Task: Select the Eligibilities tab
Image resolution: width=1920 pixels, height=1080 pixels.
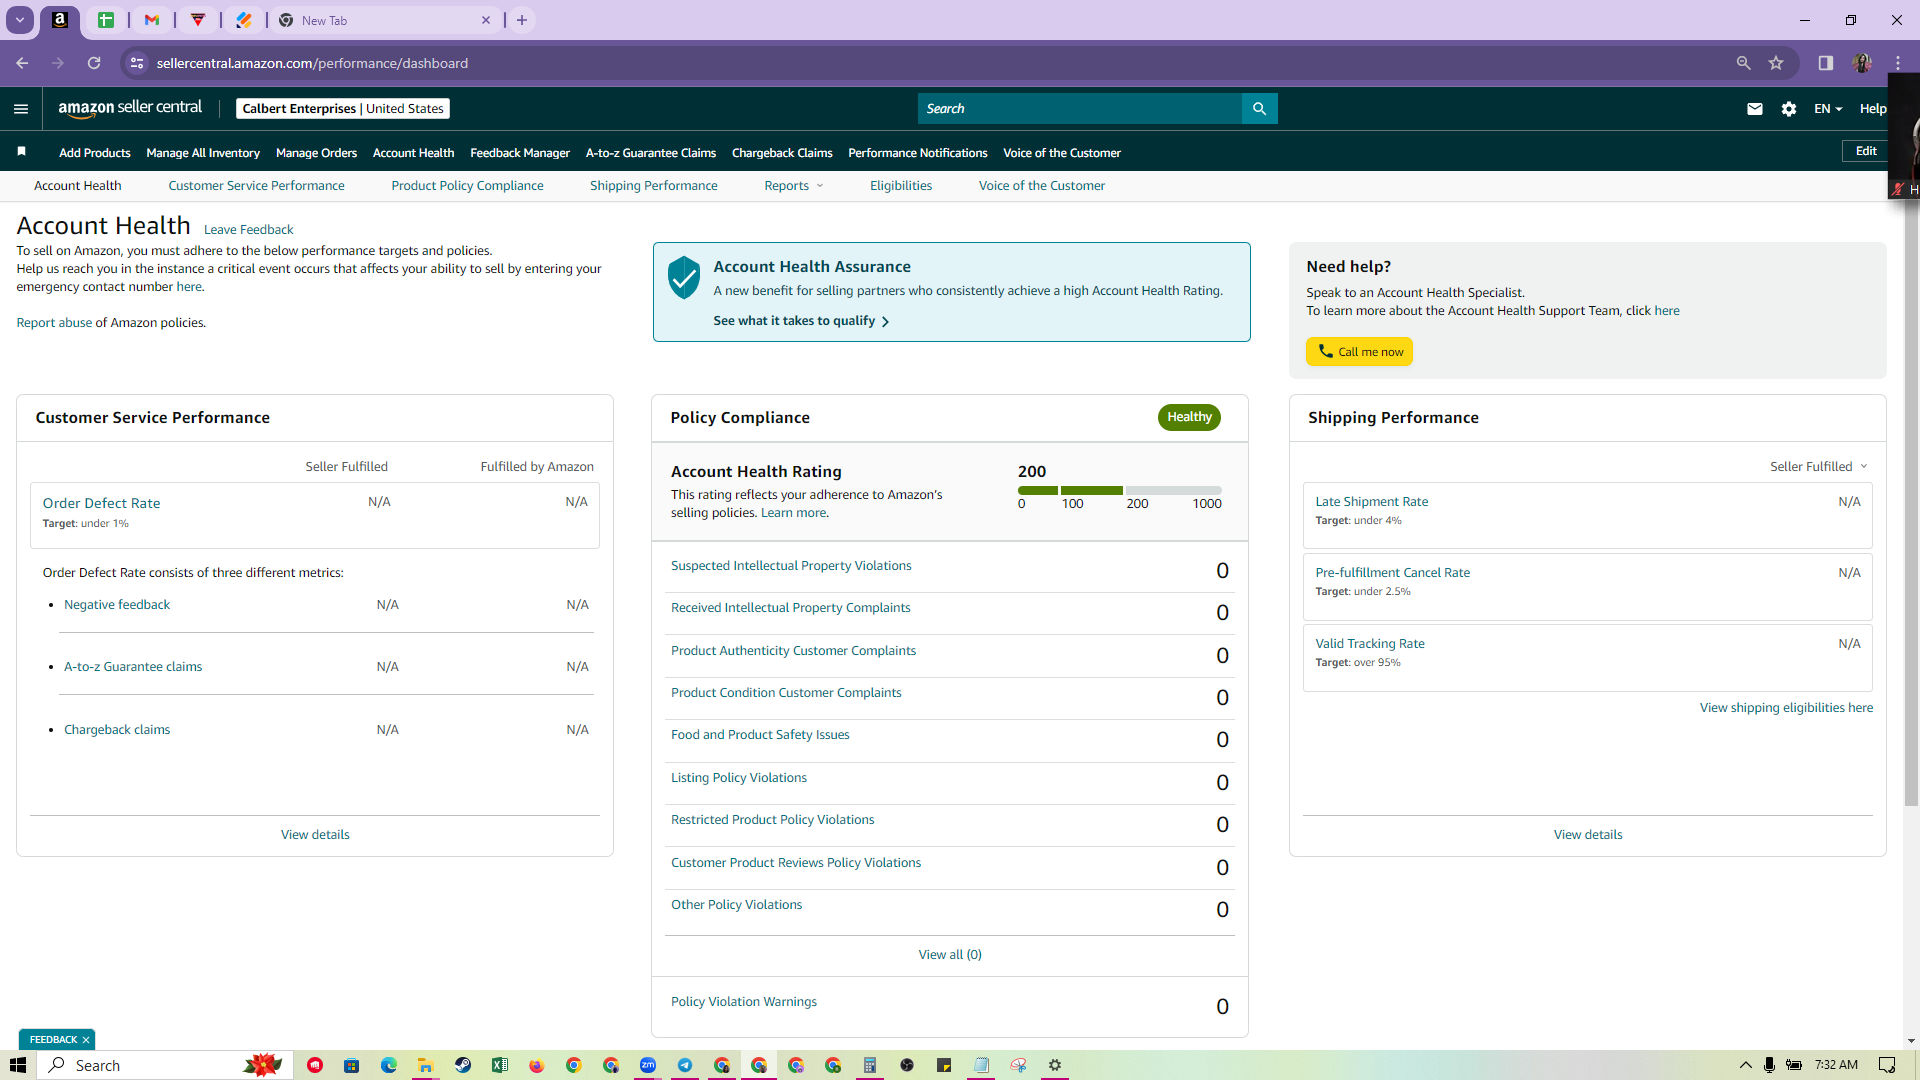Action: click(901, 186)
